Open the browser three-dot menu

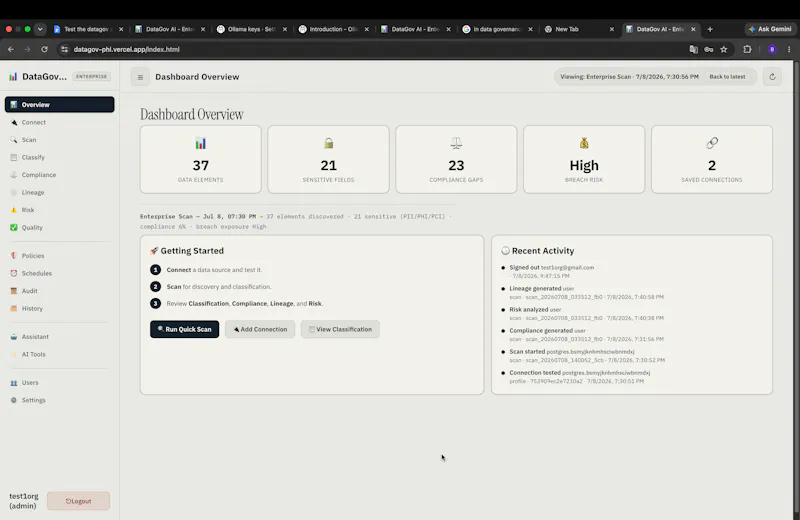point(789,49)
